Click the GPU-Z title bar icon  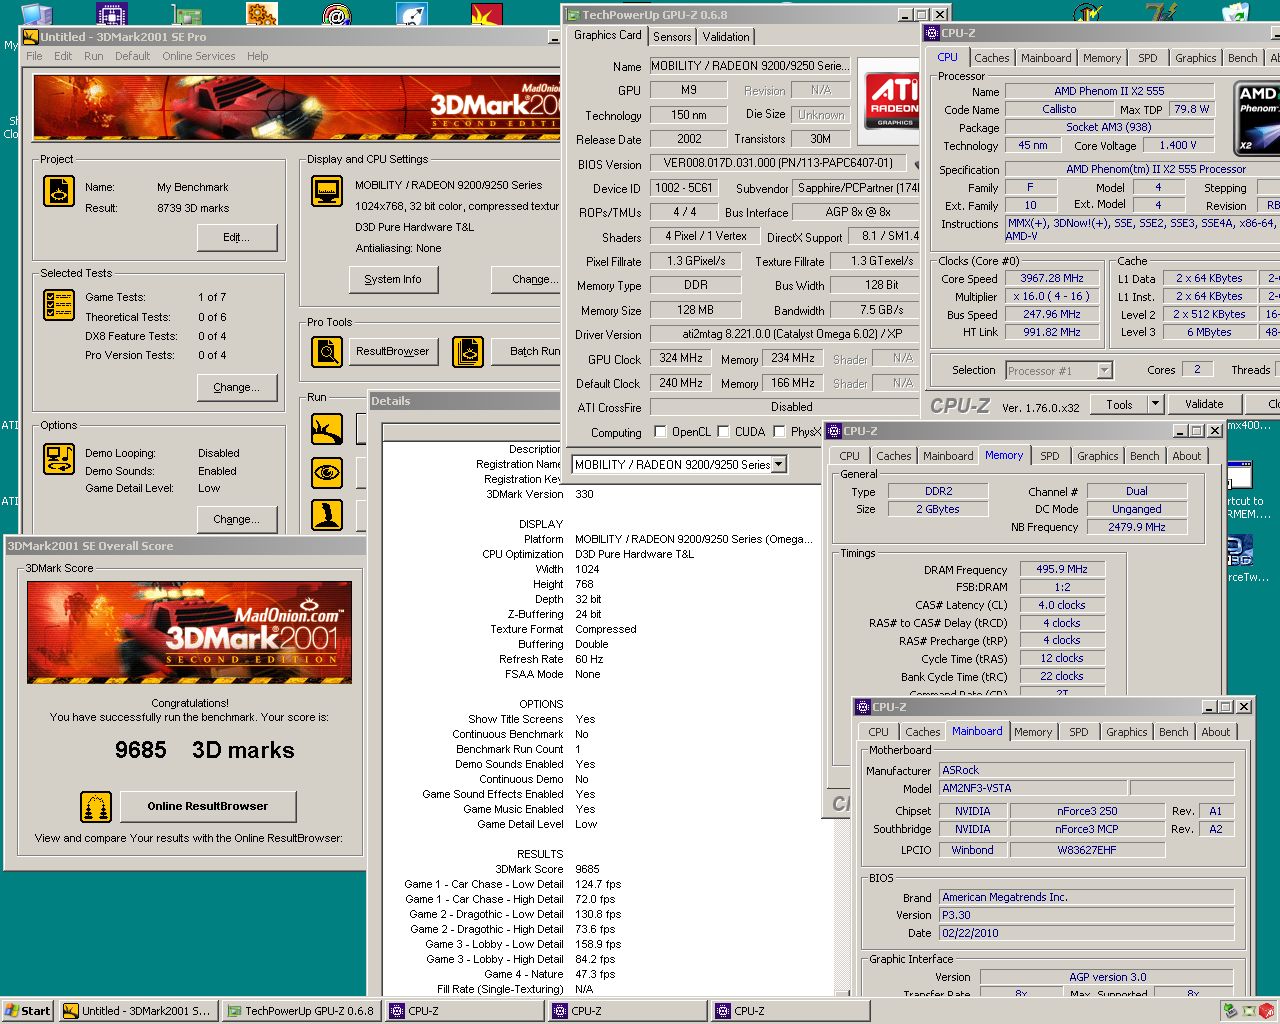coord(573,15)
